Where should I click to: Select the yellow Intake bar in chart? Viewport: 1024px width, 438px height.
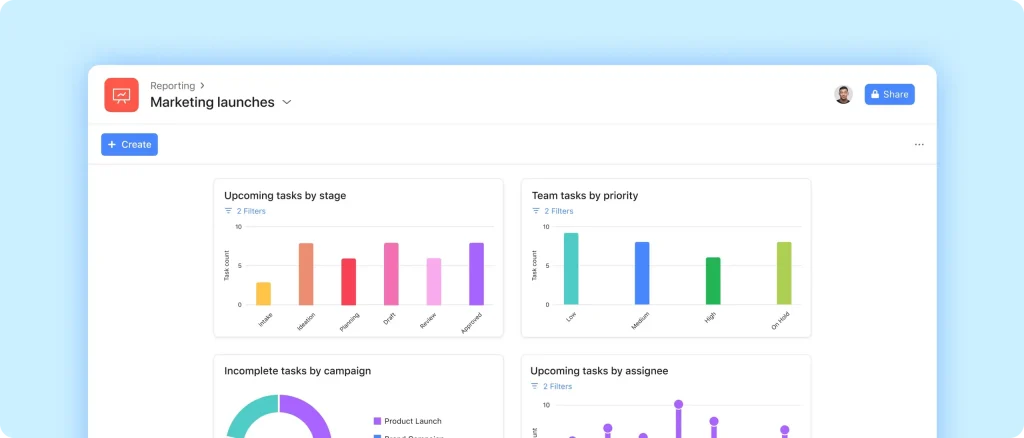click(x=263, y=293)
